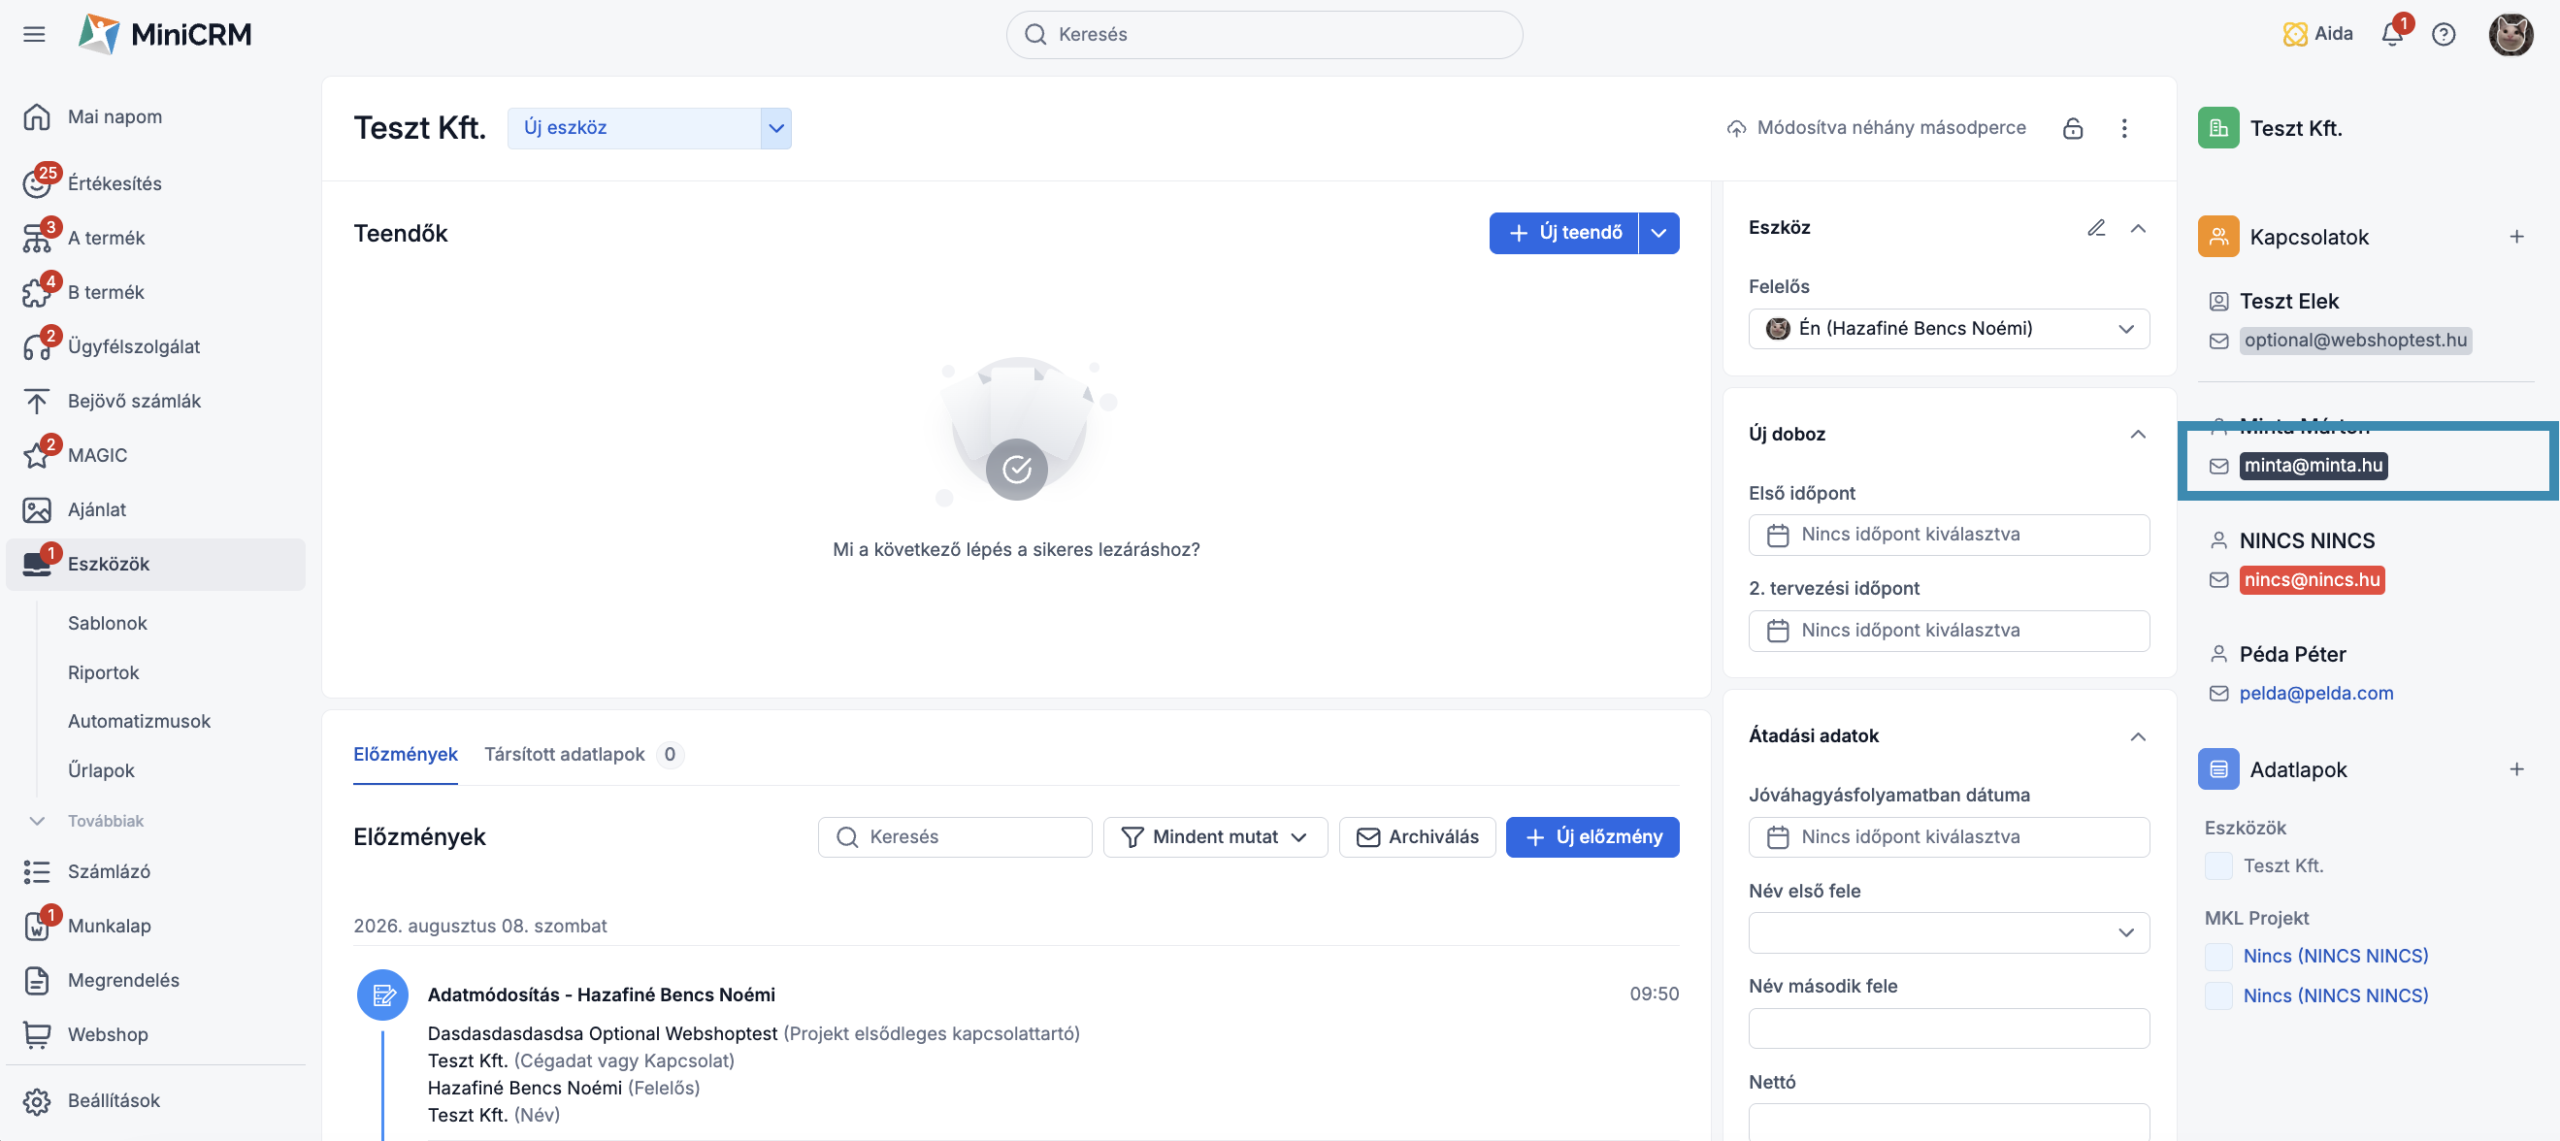Collapse the Új doboz section
Screen dimensions: 2560x1141
[x=2137, y=434]
